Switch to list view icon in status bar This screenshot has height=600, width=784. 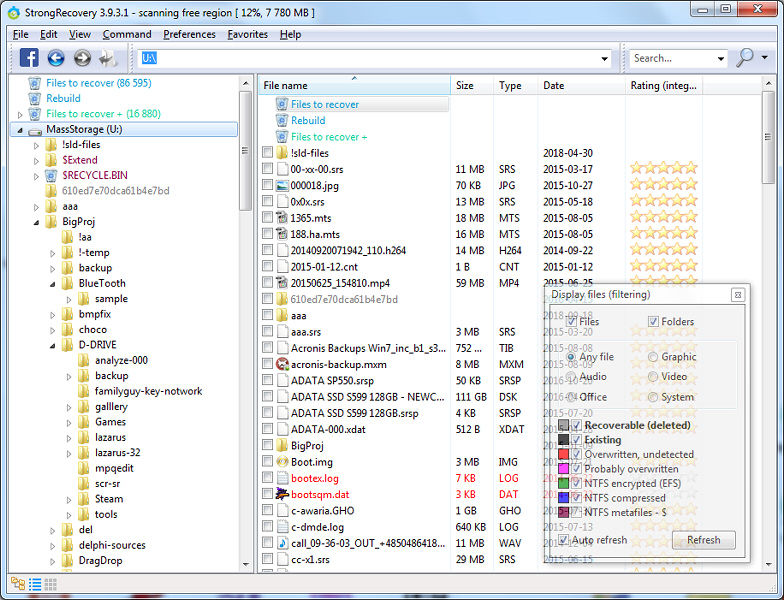click(35, 584)
